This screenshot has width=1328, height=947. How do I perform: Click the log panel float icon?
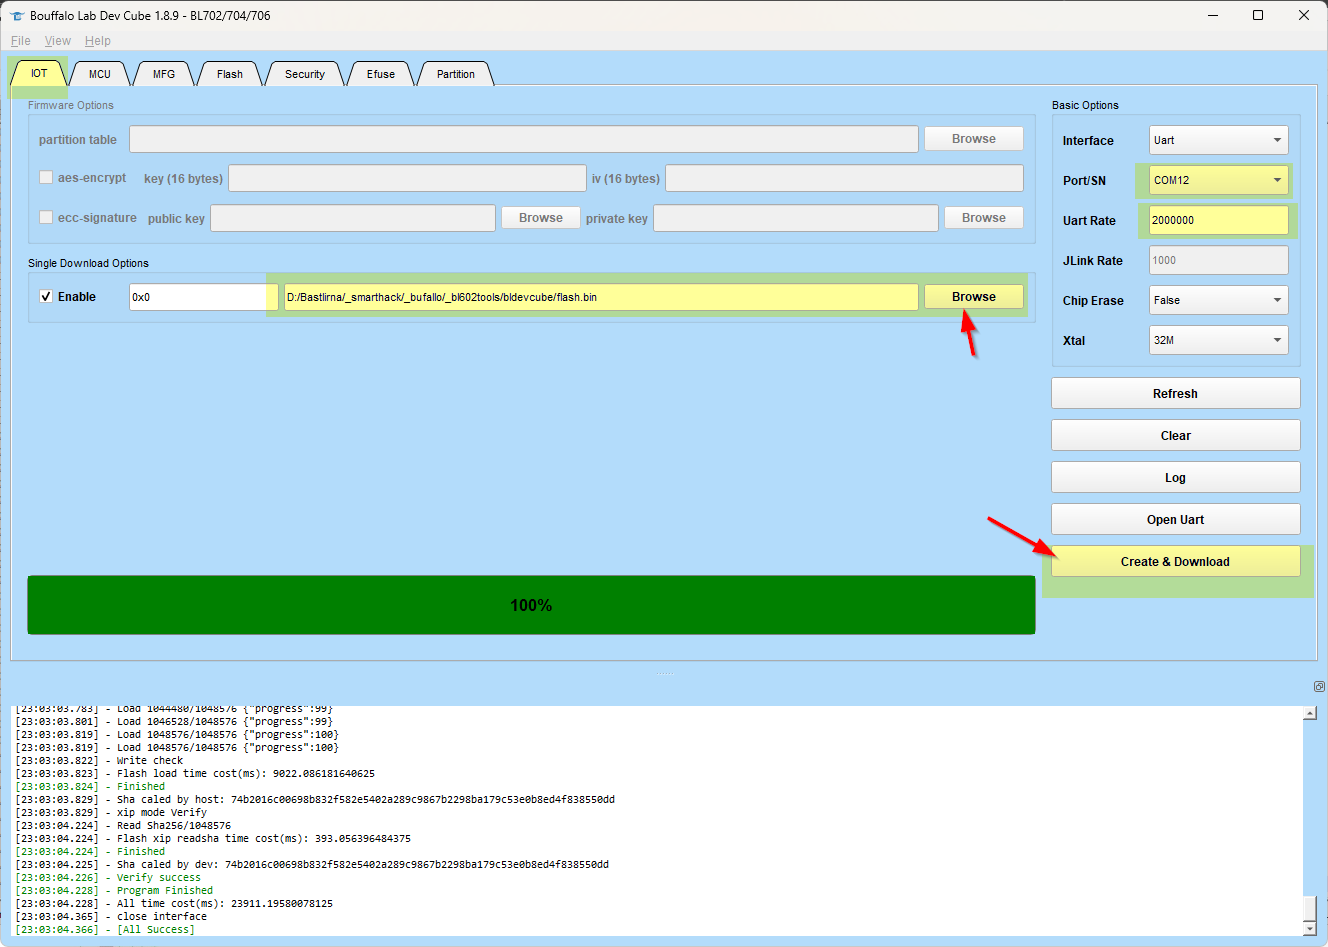pyautogui.click(x=1319, y=686)
